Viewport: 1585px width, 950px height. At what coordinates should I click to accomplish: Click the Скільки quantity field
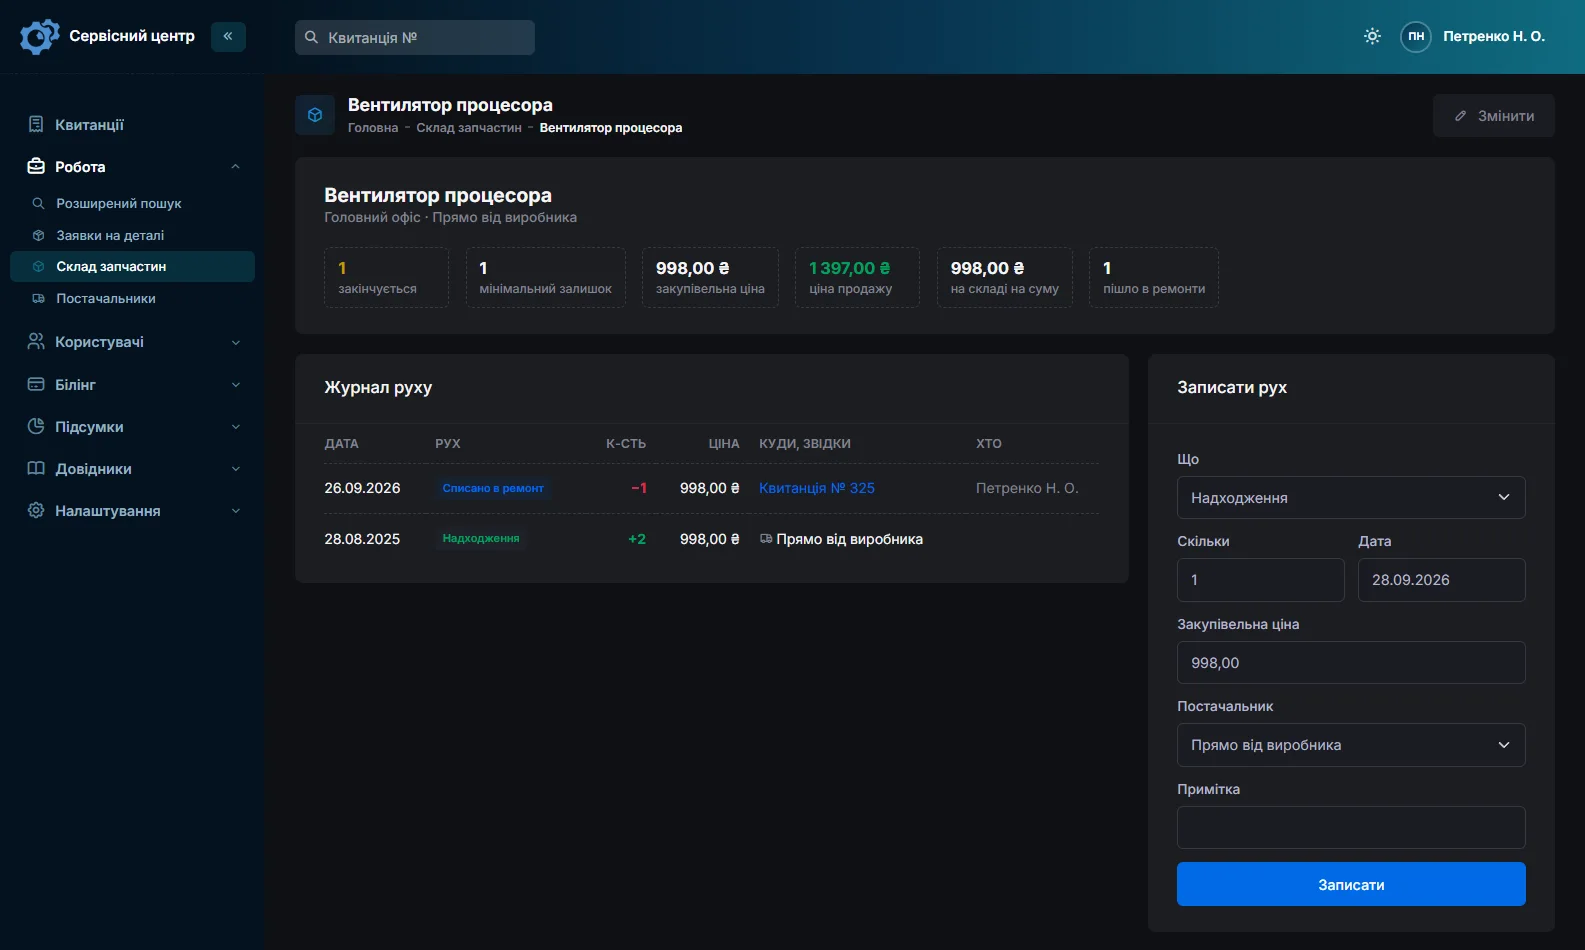point(1261,580)
